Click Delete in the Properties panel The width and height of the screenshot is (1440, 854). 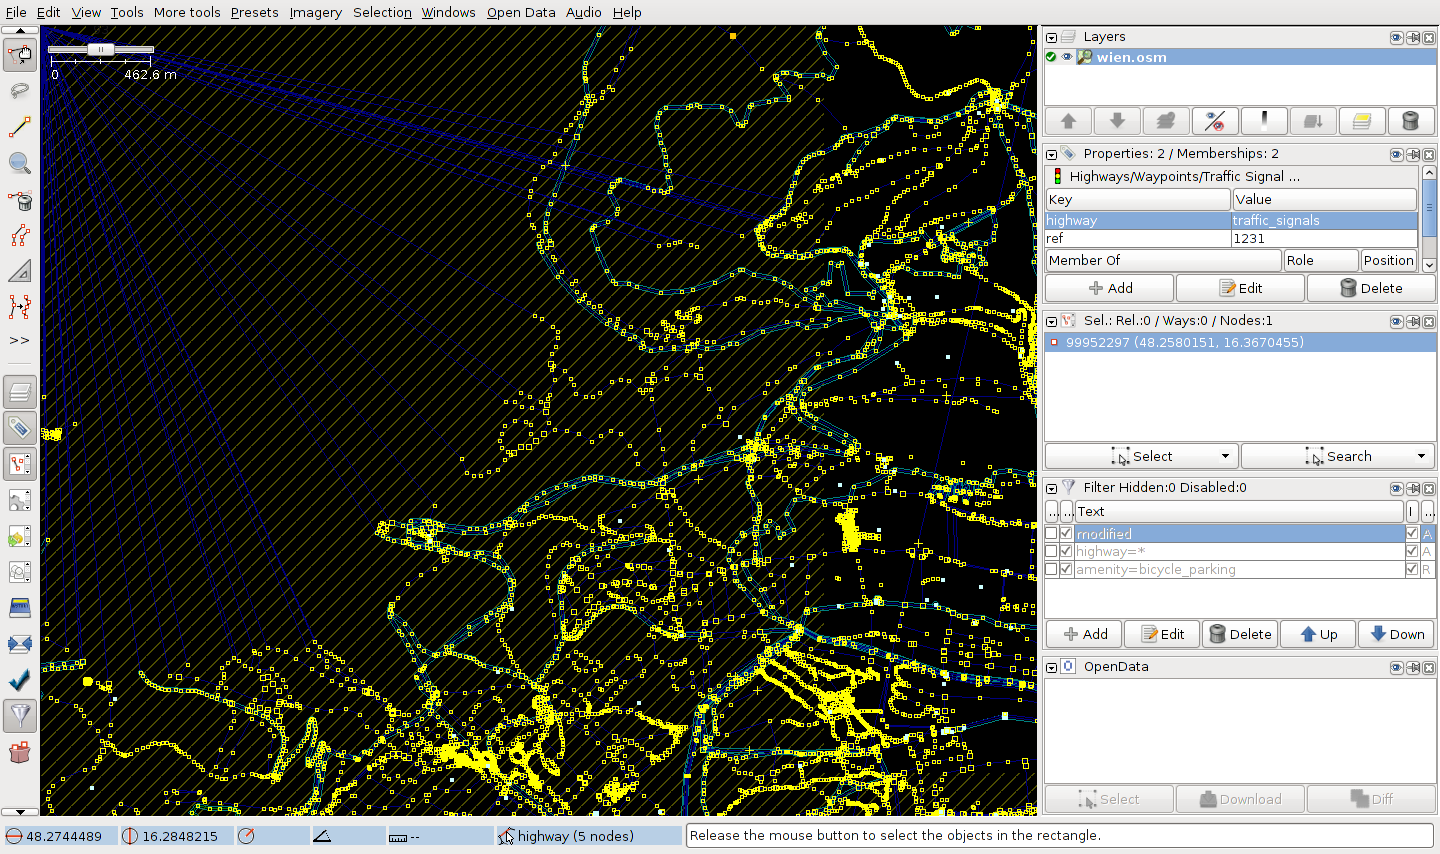[x=1371, y=288]
